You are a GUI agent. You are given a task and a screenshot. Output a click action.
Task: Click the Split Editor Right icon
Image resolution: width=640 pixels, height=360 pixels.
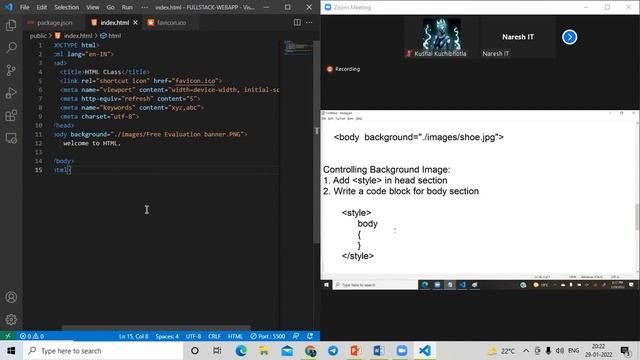pos(297,22)
